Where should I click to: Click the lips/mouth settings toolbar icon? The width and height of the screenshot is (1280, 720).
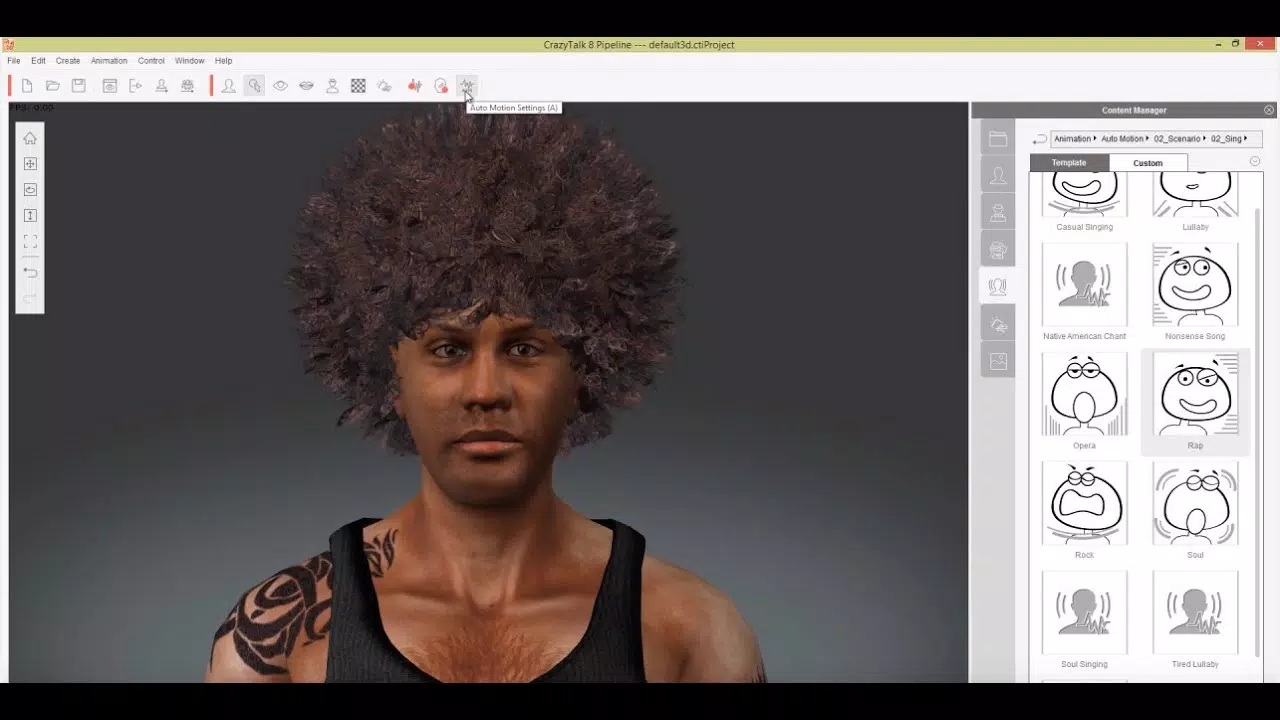click(307, 86)
